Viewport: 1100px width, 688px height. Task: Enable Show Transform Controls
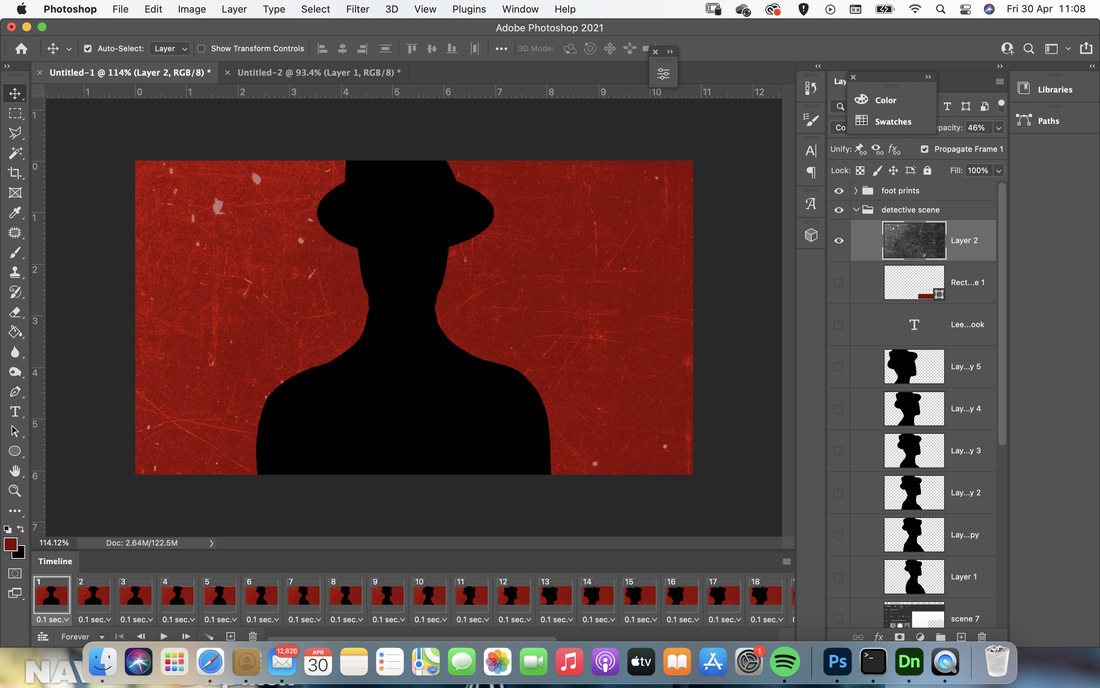201,48
